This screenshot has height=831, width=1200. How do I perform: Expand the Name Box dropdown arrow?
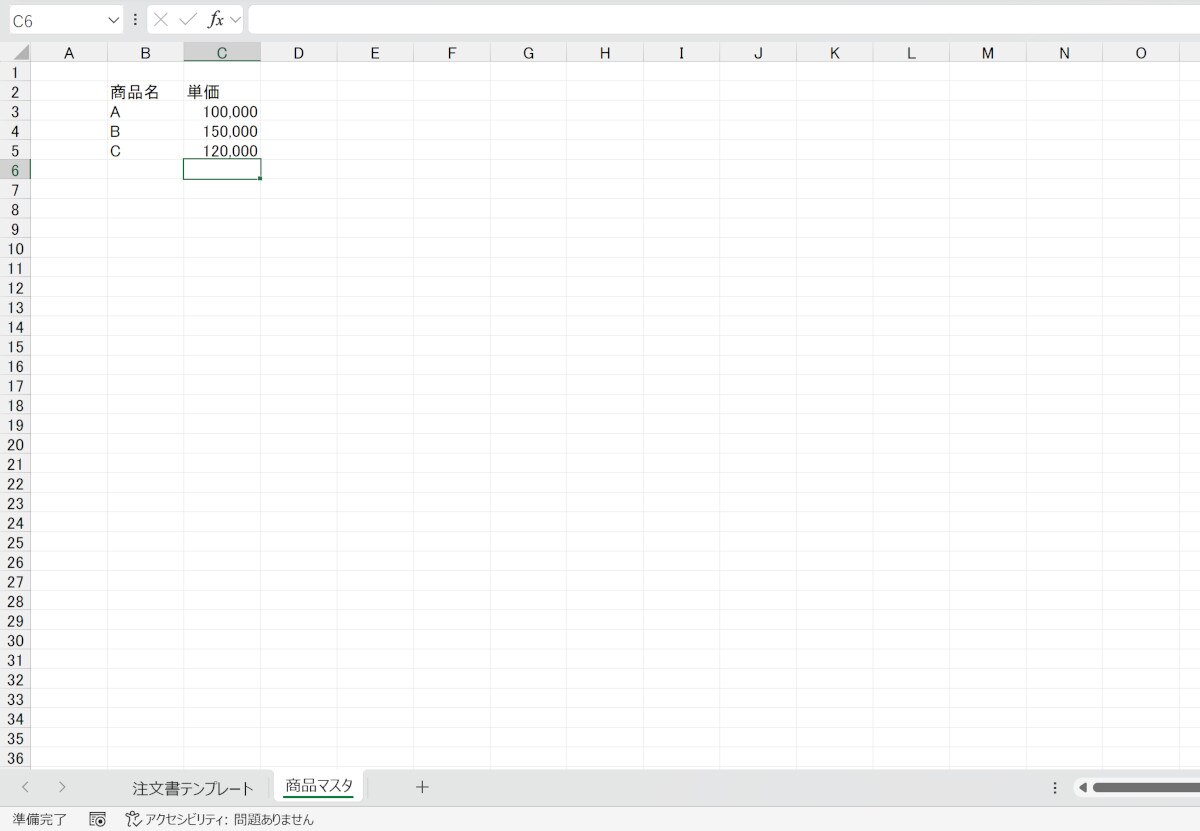(113, 20)
